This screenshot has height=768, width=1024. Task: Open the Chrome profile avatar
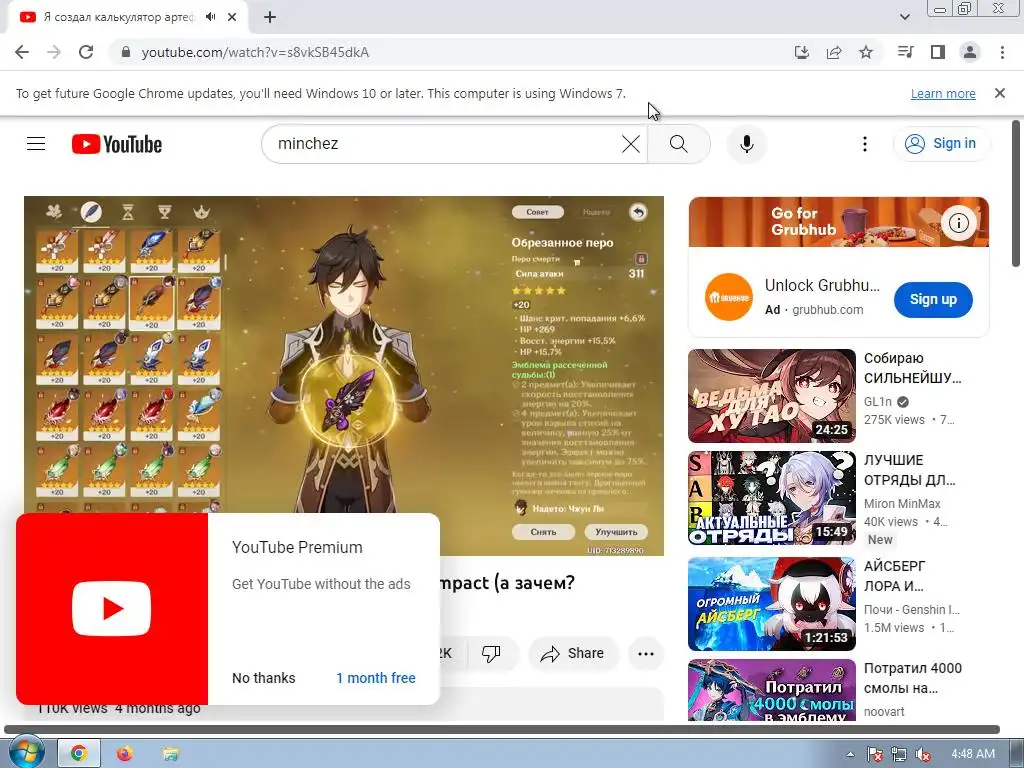970,52
